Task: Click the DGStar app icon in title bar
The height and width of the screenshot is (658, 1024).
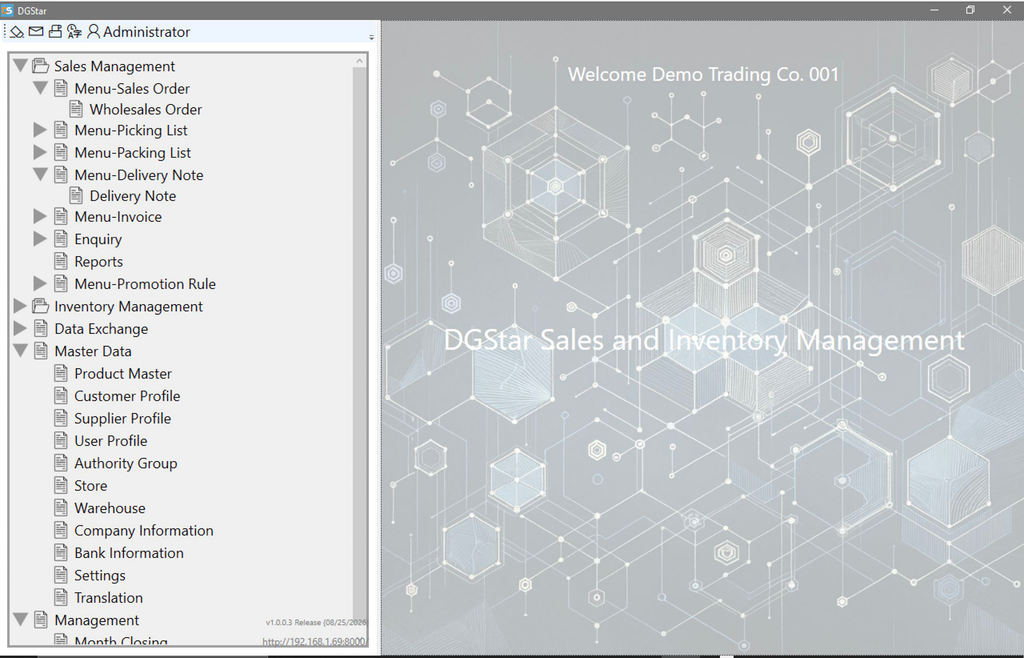Action: (x=8, y=10)
